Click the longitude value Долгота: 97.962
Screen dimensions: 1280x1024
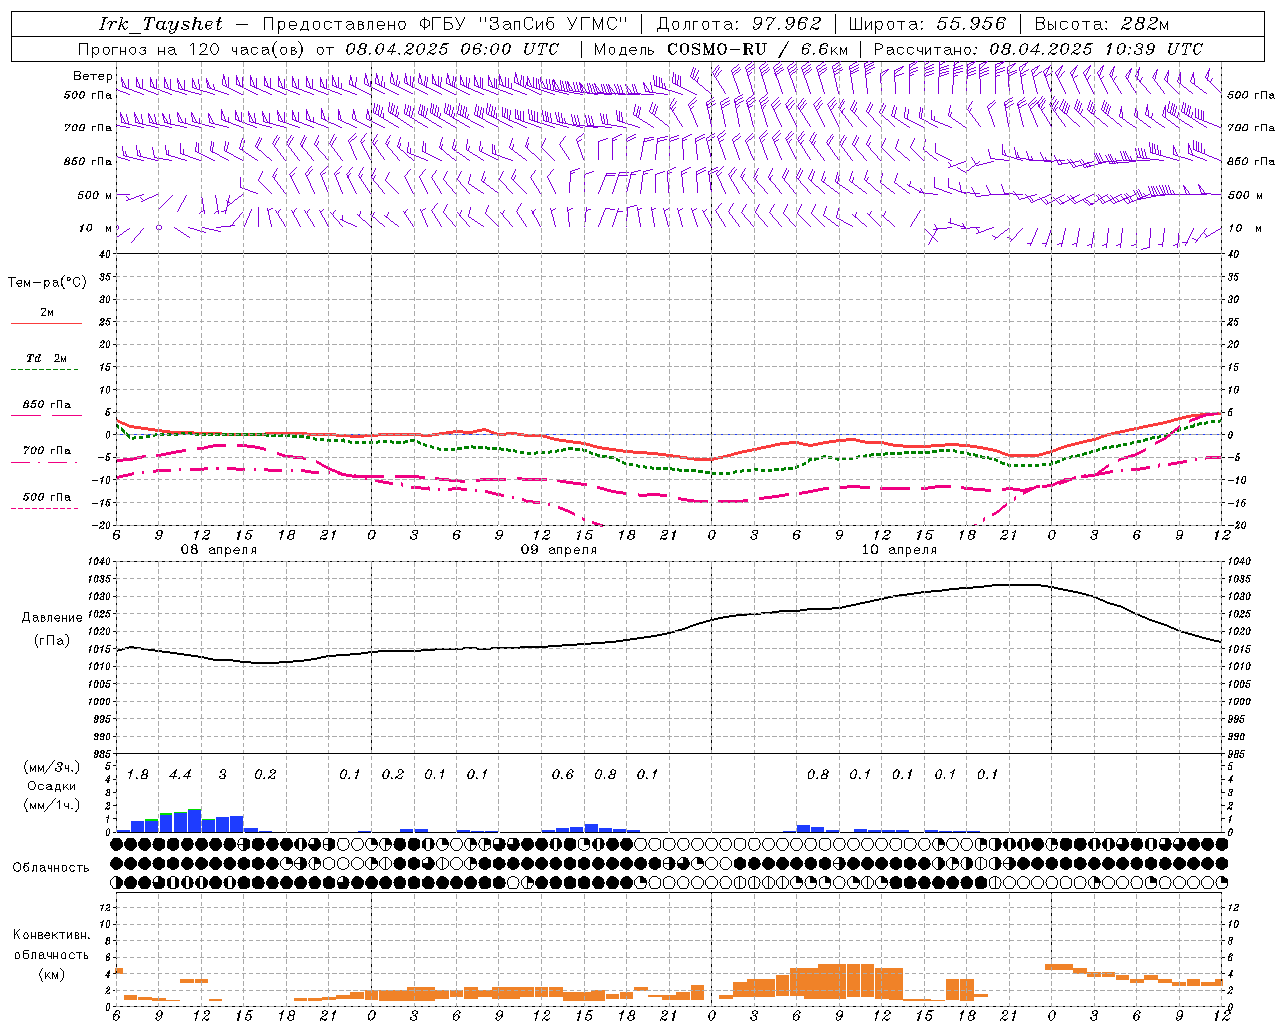(739, 24)
